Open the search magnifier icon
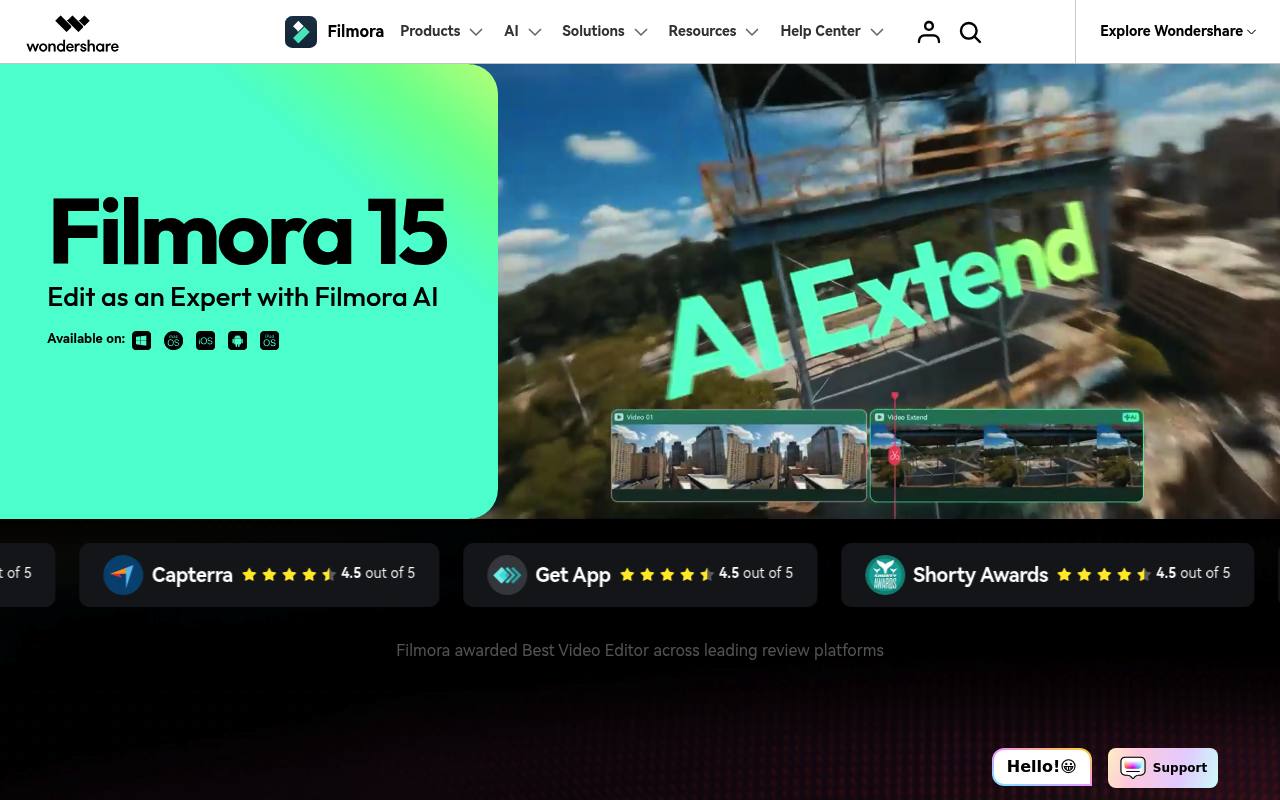Viewport: 1280px width, 800px height. pos(970,32)
